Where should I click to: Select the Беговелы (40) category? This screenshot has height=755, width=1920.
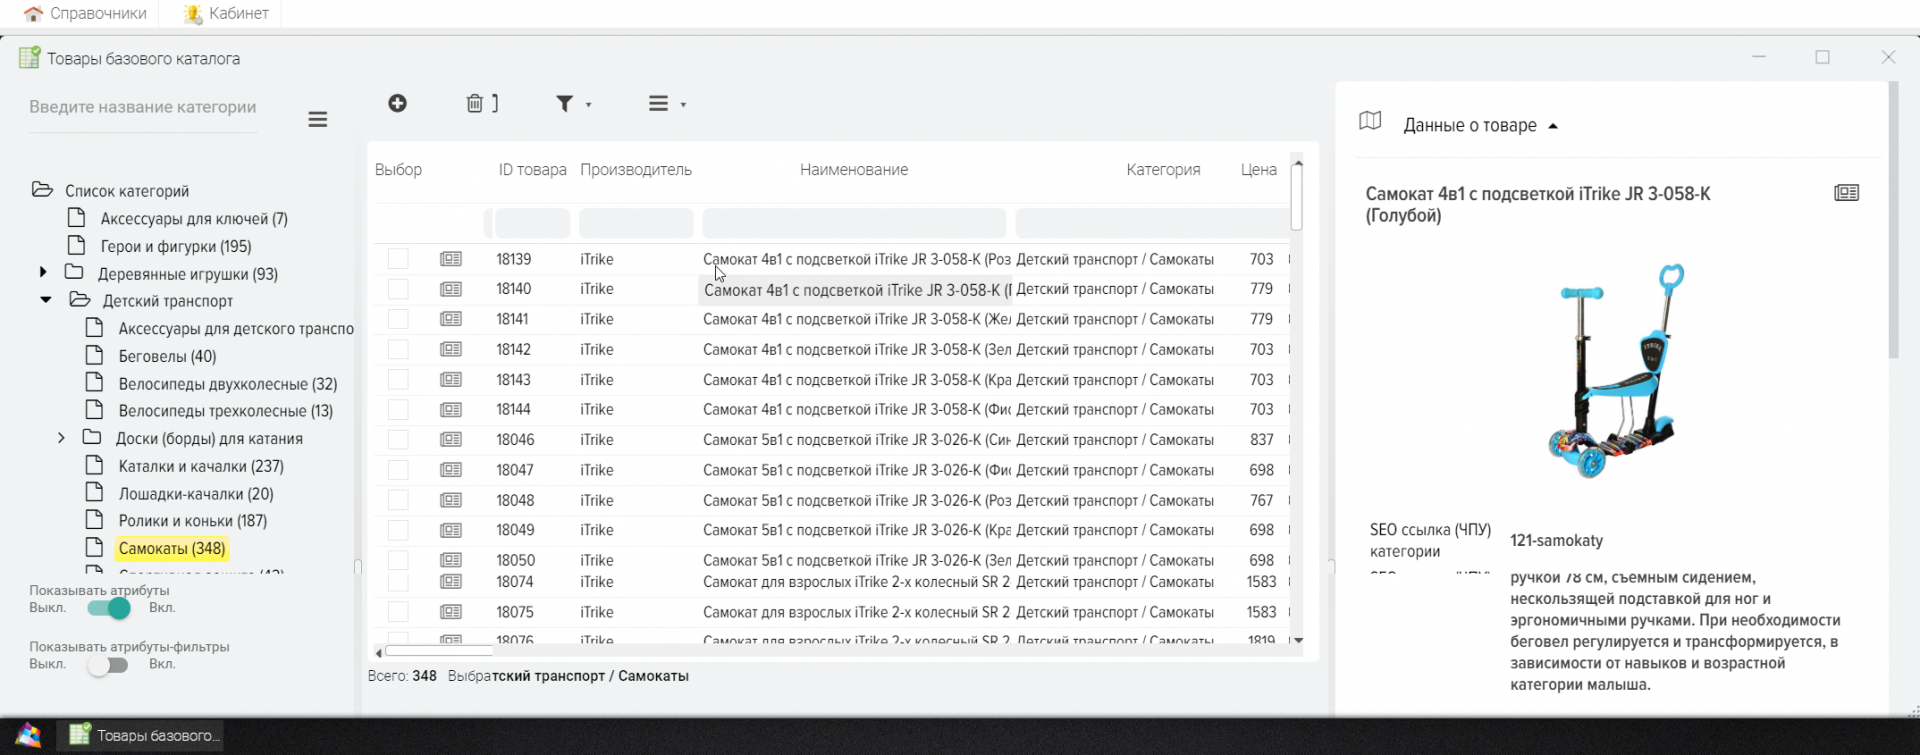167,356
